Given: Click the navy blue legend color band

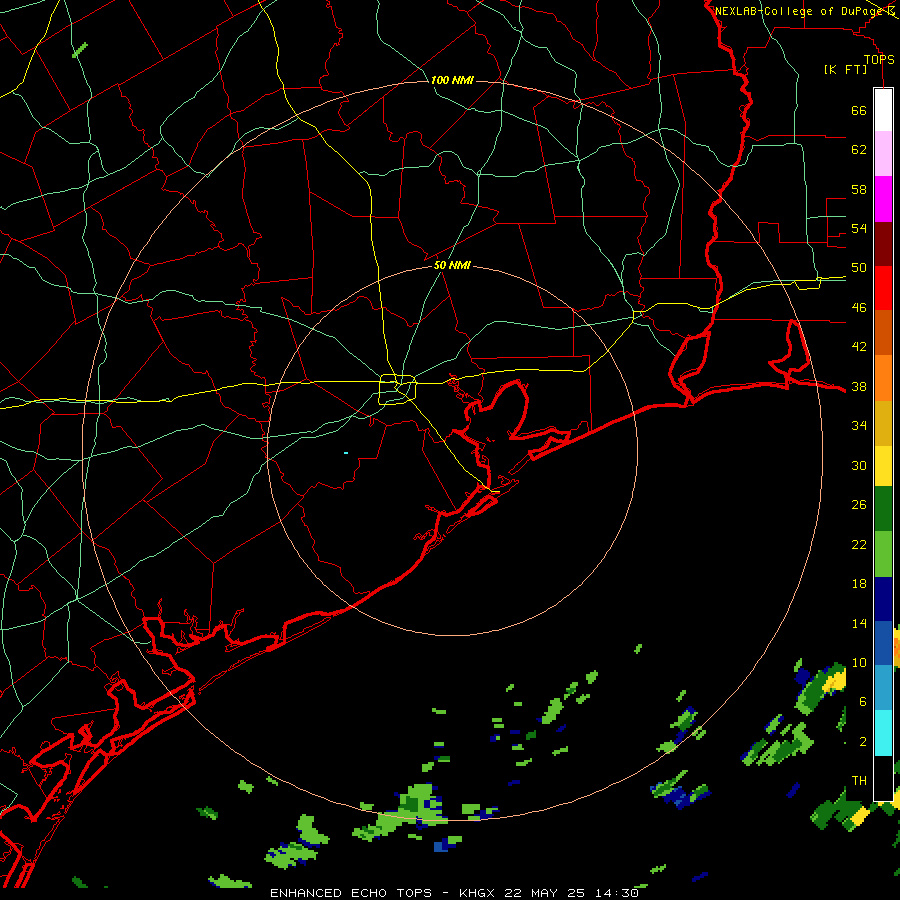Looking at the screenshot, I should pyautogui.click(x=883, y=599).
